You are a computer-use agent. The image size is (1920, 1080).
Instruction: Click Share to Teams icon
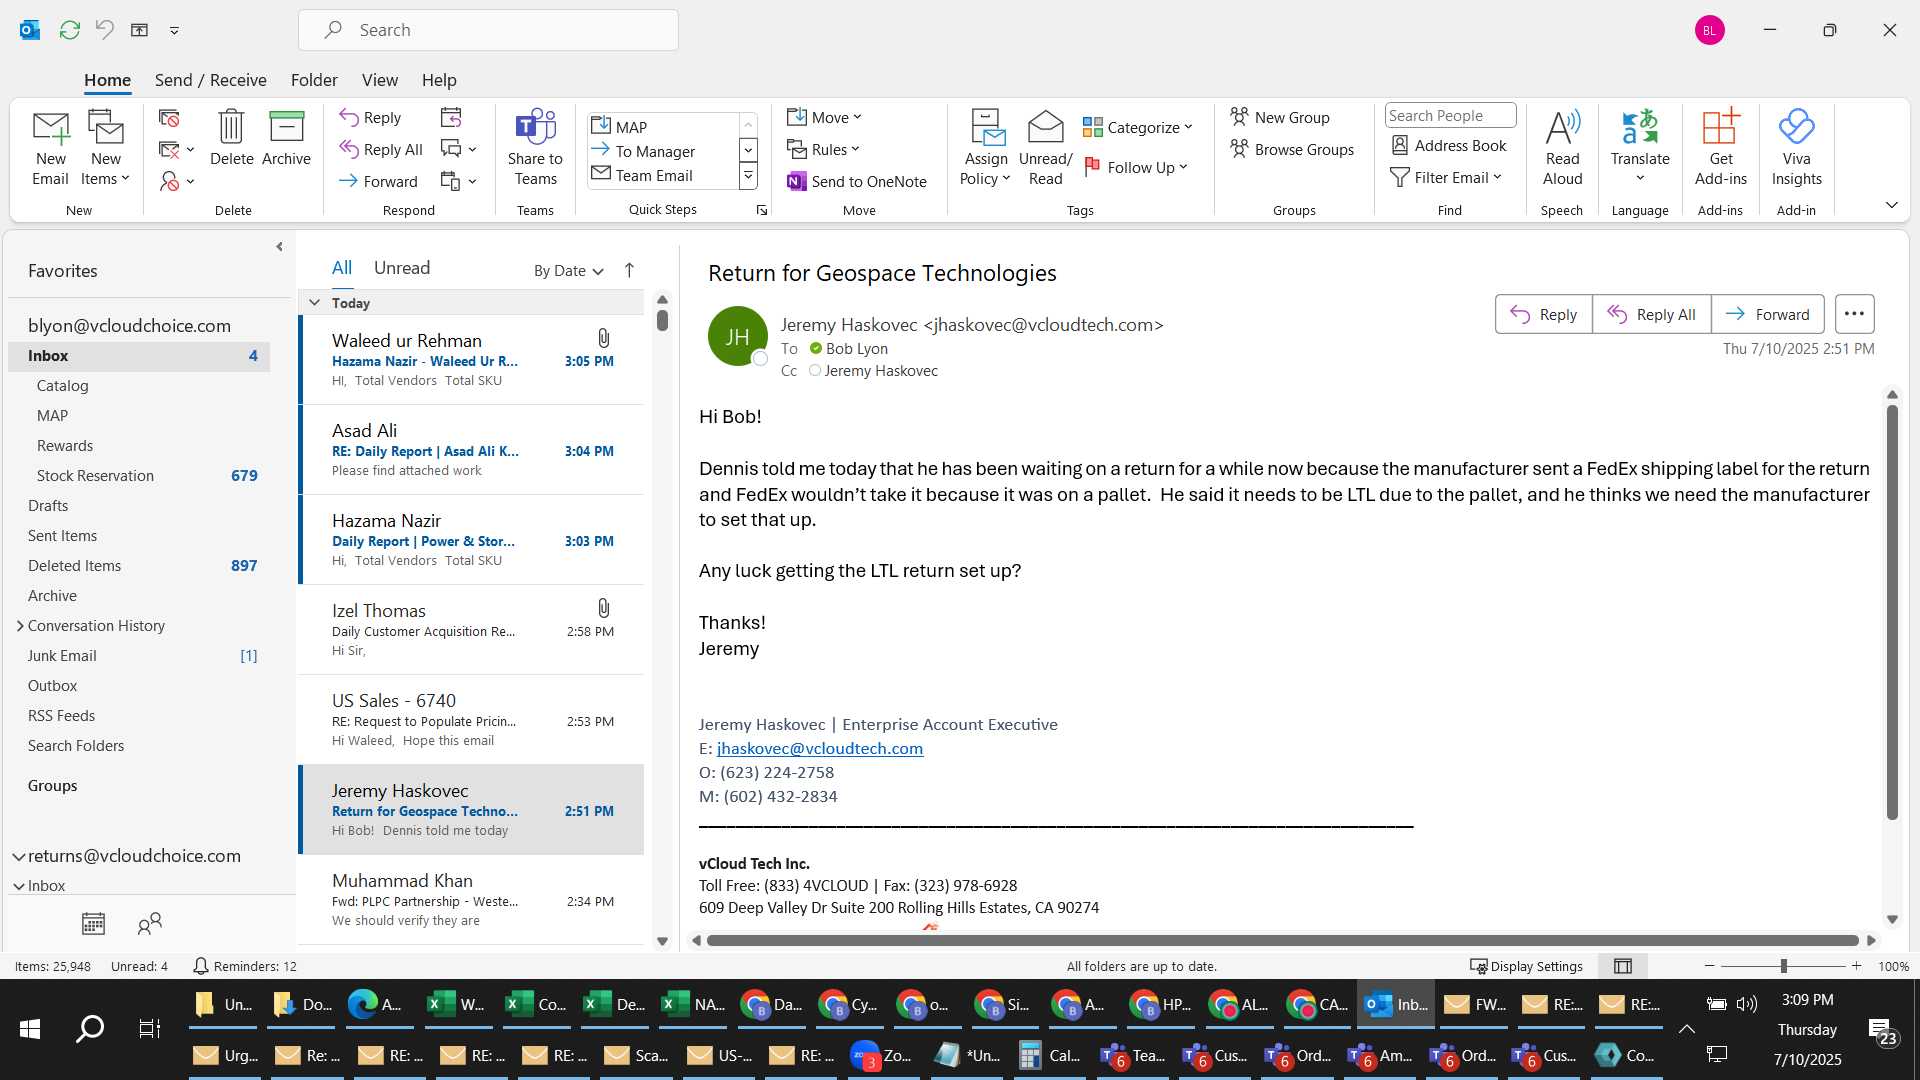tap(535, 148)
